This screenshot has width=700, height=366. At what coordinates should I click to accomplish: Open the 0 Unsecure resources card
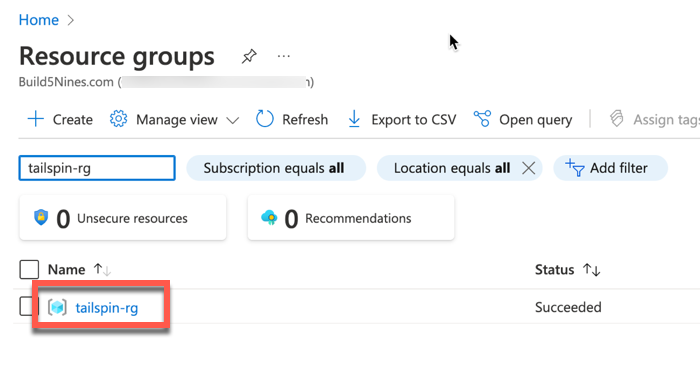[123, 218]
